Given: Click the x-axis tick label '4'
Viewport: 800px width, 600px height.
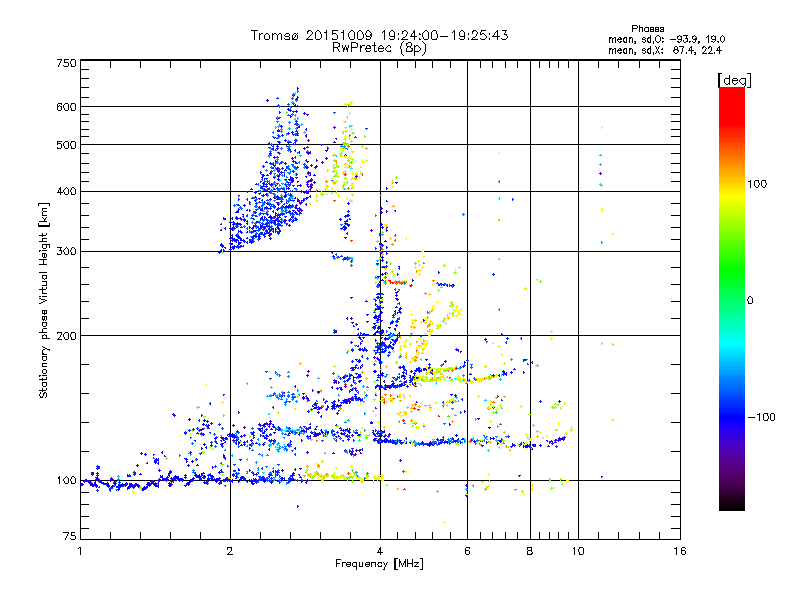Looking at the screenshot, I should (380, 551).
